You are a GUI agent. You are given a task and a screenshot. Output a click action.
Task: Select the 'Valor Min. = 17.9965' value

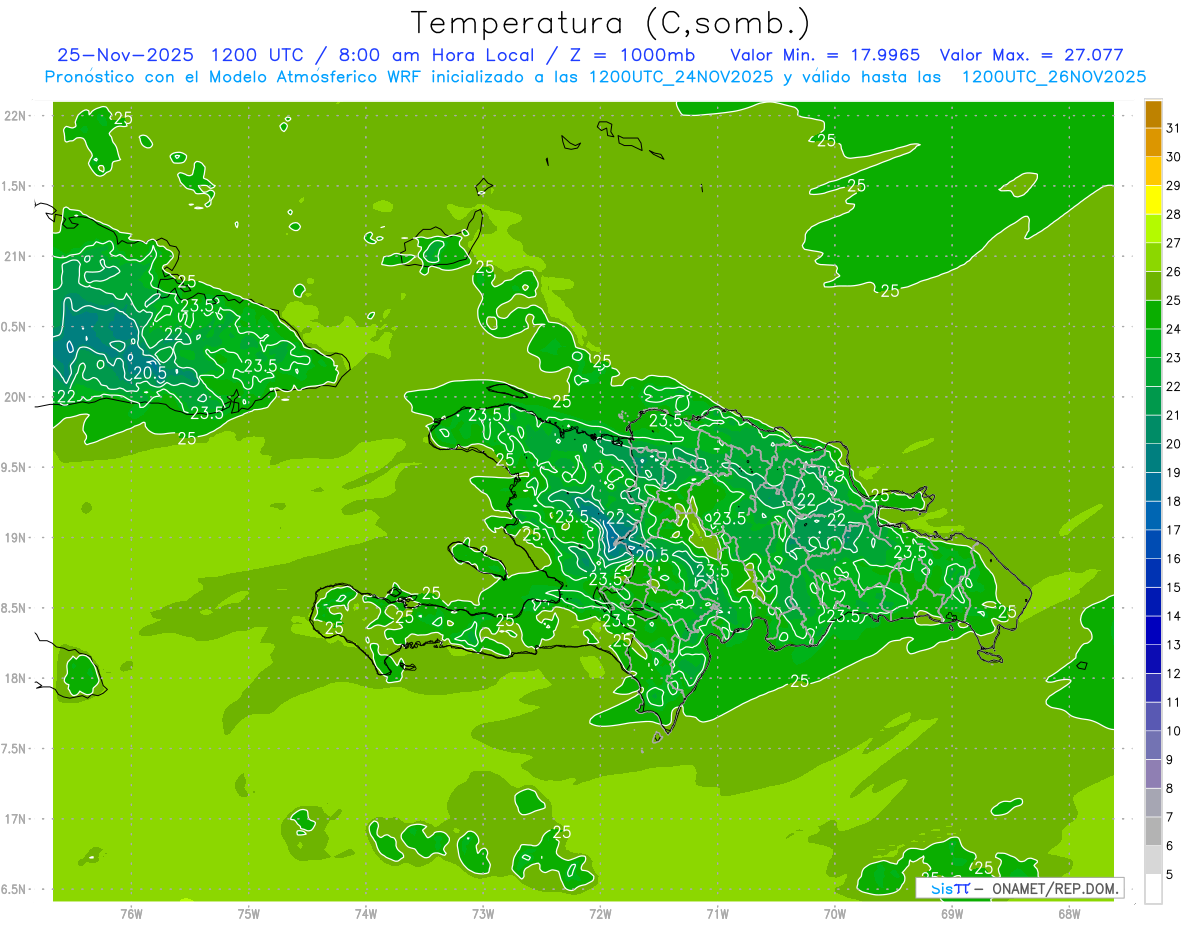click(x=825, y=55)
